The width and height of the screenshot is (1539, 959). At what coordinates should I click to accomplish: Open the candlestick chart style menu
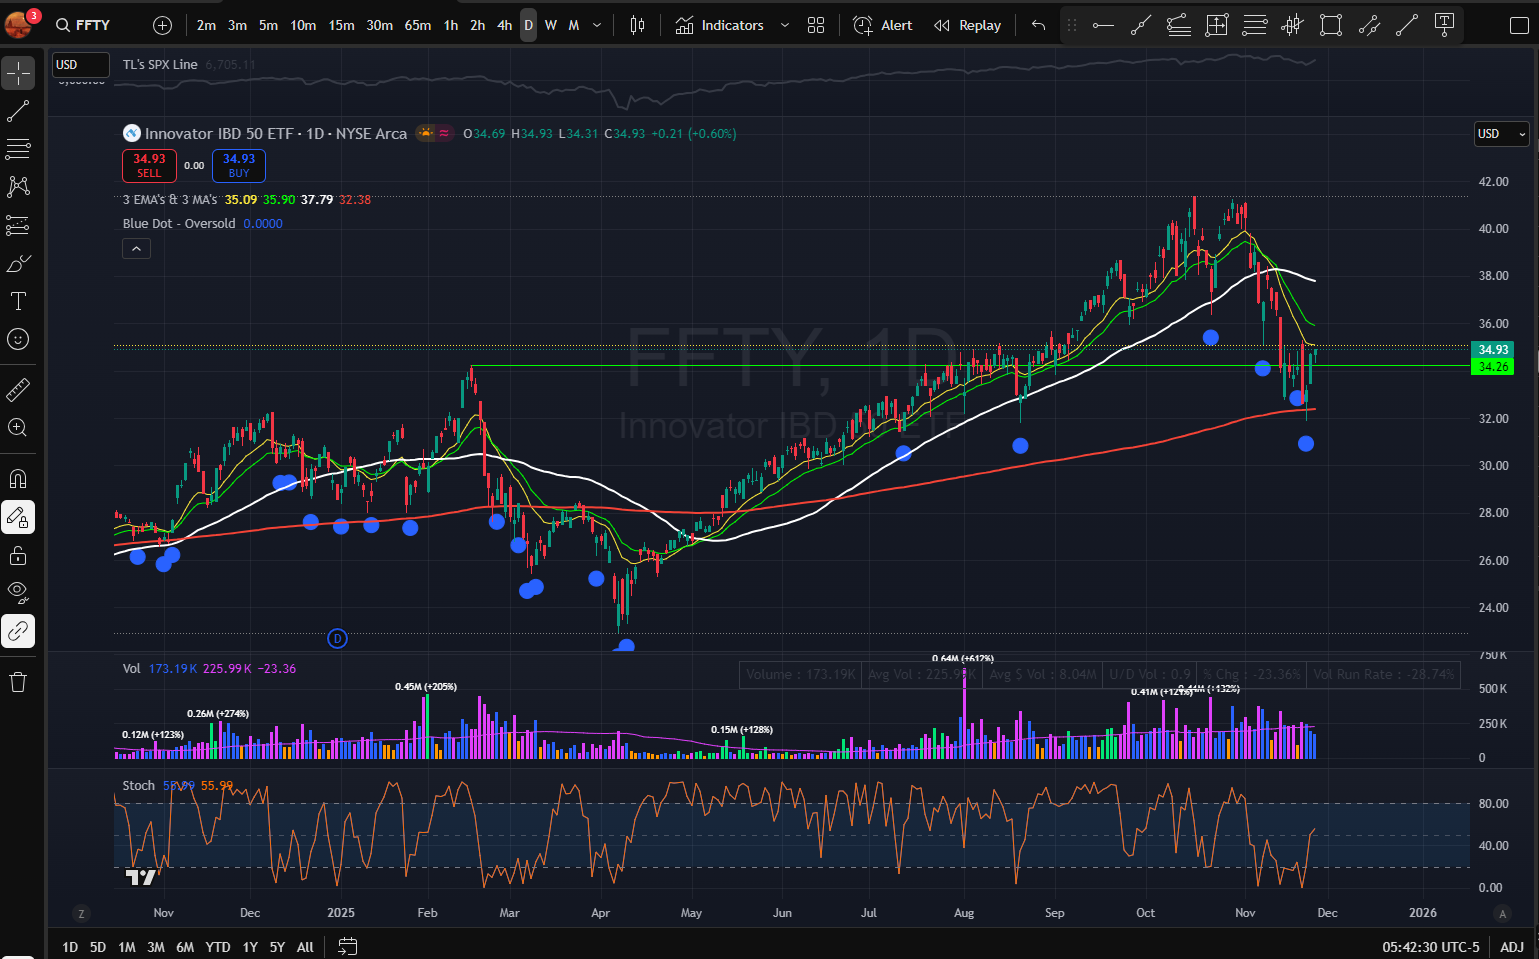click(x=637, y=25)
